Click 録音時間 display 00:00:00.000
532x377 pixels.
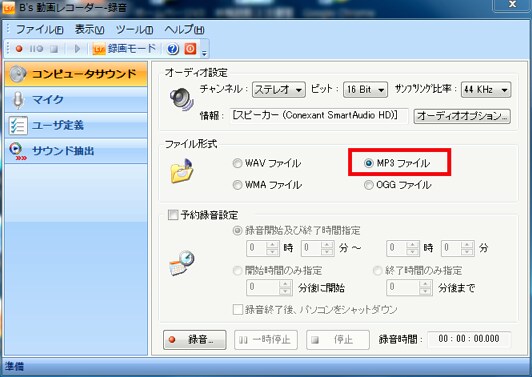coord(469,339)
